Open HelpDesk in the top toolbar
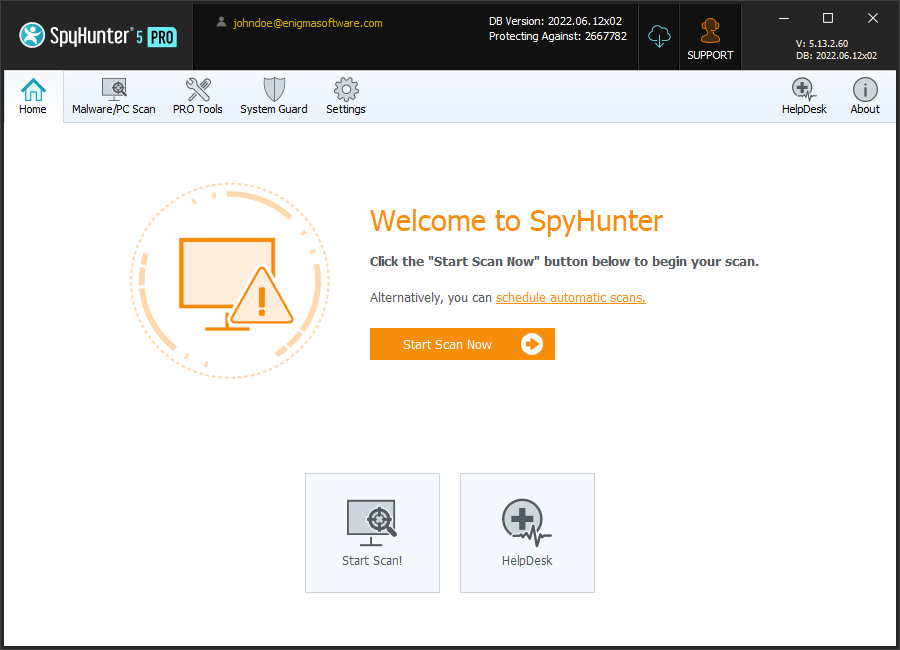 coord(804,97)
